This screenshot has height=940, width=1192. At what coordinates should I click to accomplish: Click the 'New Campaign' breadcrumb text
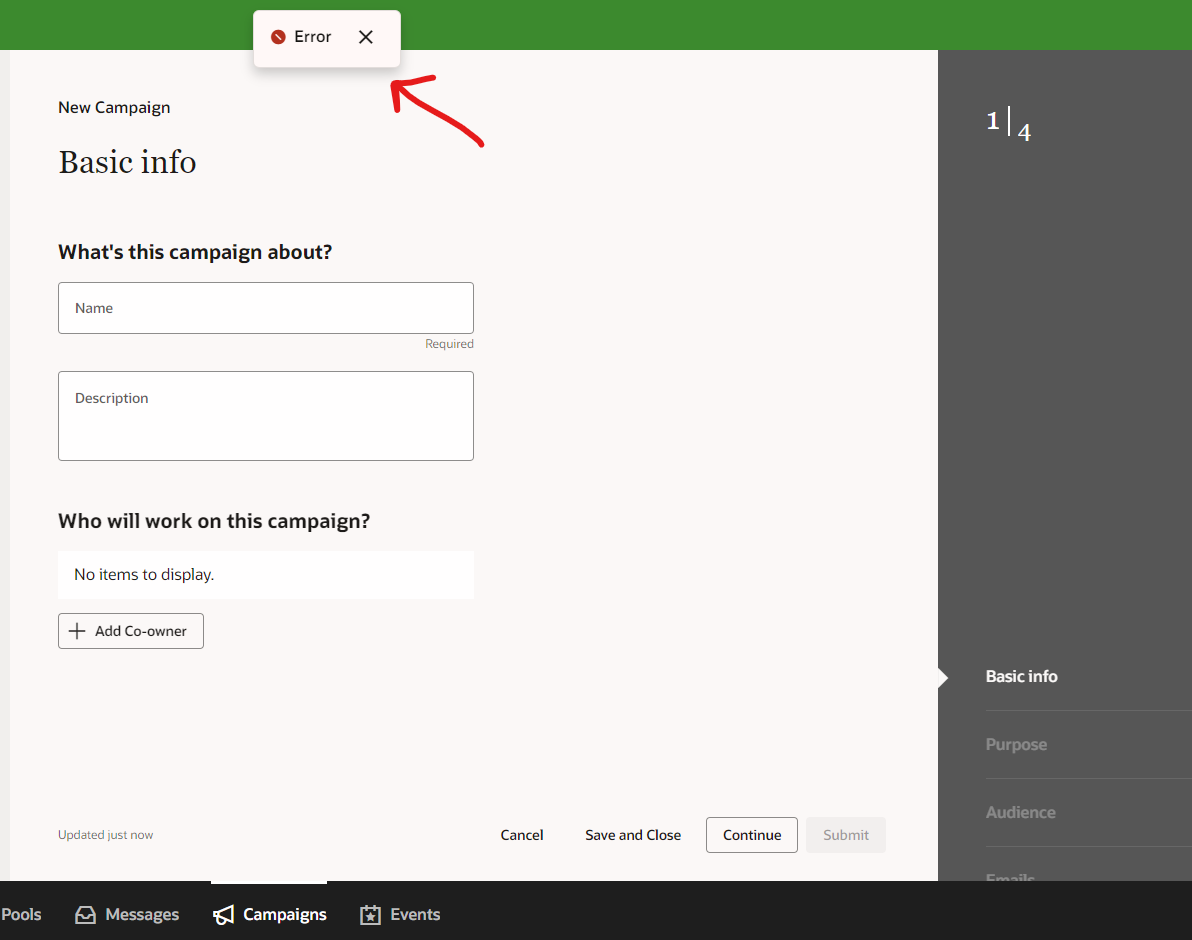point(114,107)
